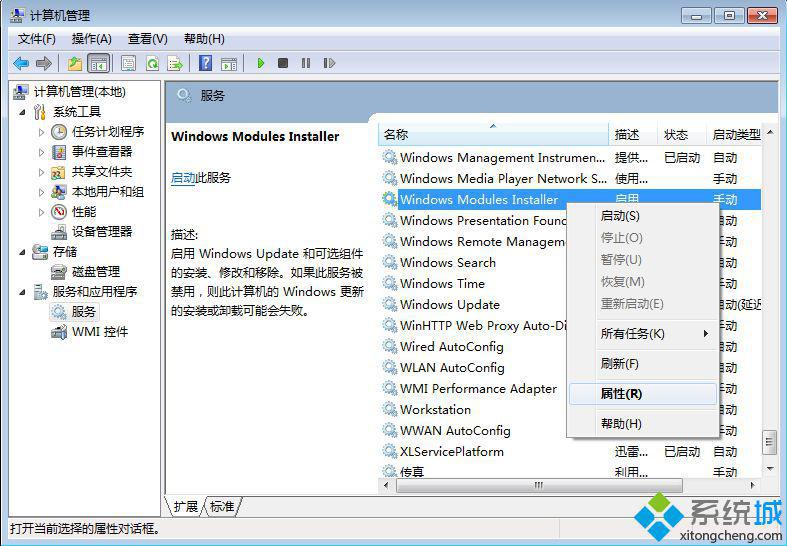Select 本地用户和组 tree node

108,192
